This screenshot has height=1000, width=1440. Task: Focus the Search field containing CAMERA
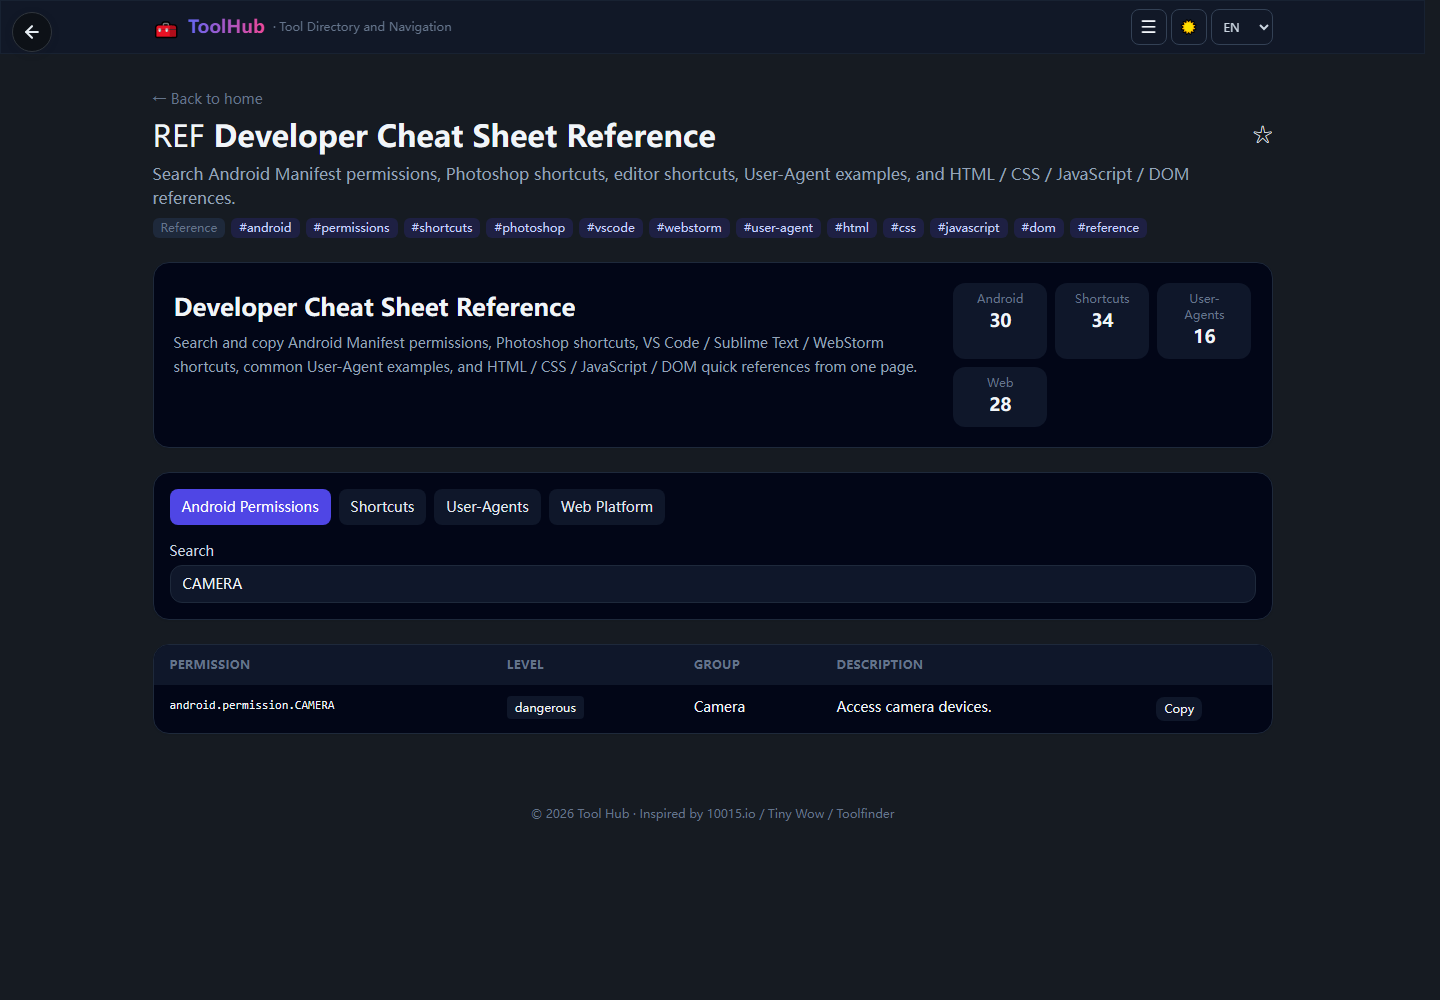point(713,584)
